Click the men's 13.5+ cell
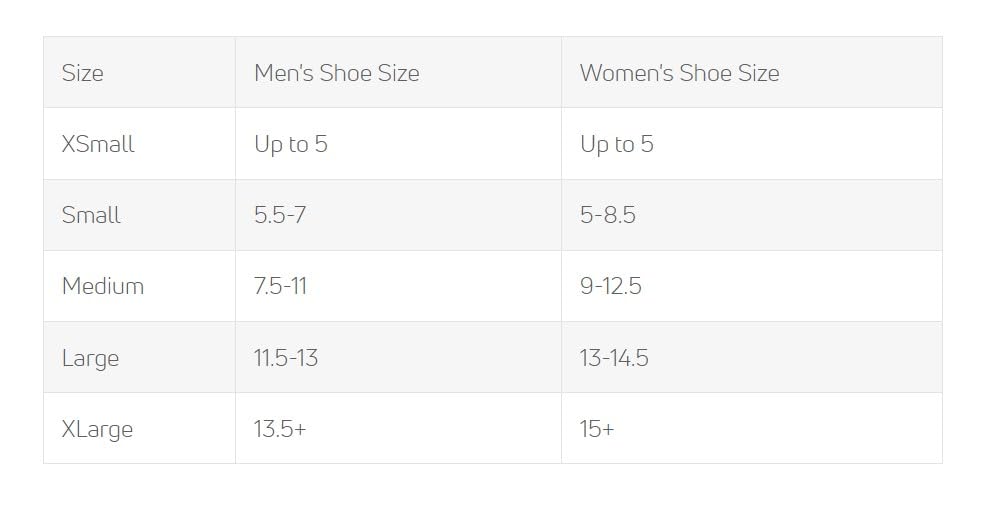Screen dimensions: 985x520 (280, 429)
